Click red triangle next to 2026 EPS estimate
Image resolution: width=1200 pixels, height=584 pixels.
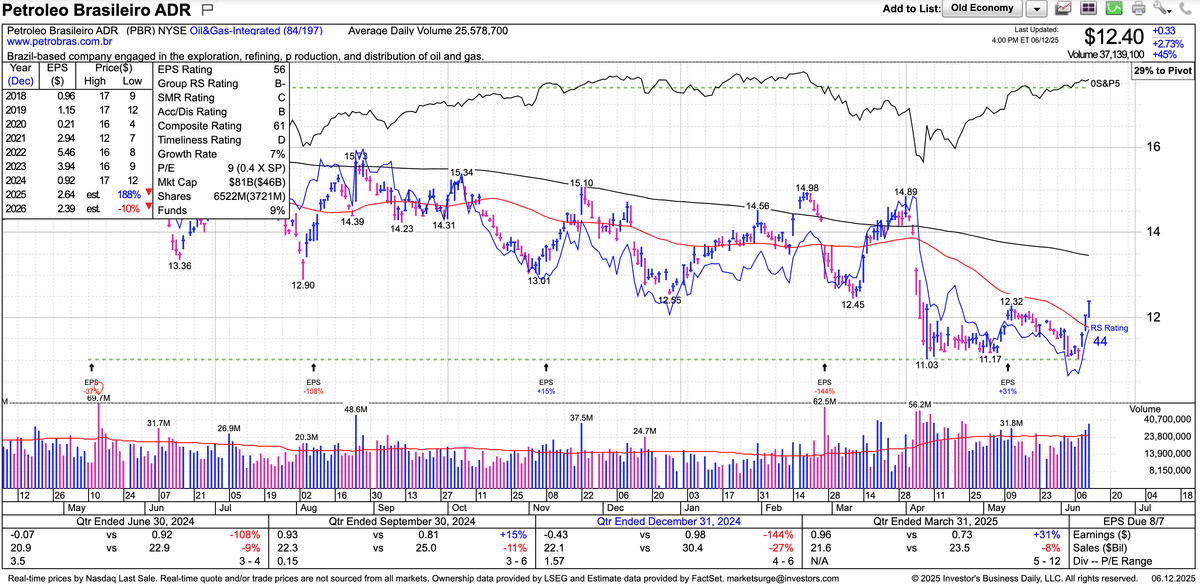point(147,207)
